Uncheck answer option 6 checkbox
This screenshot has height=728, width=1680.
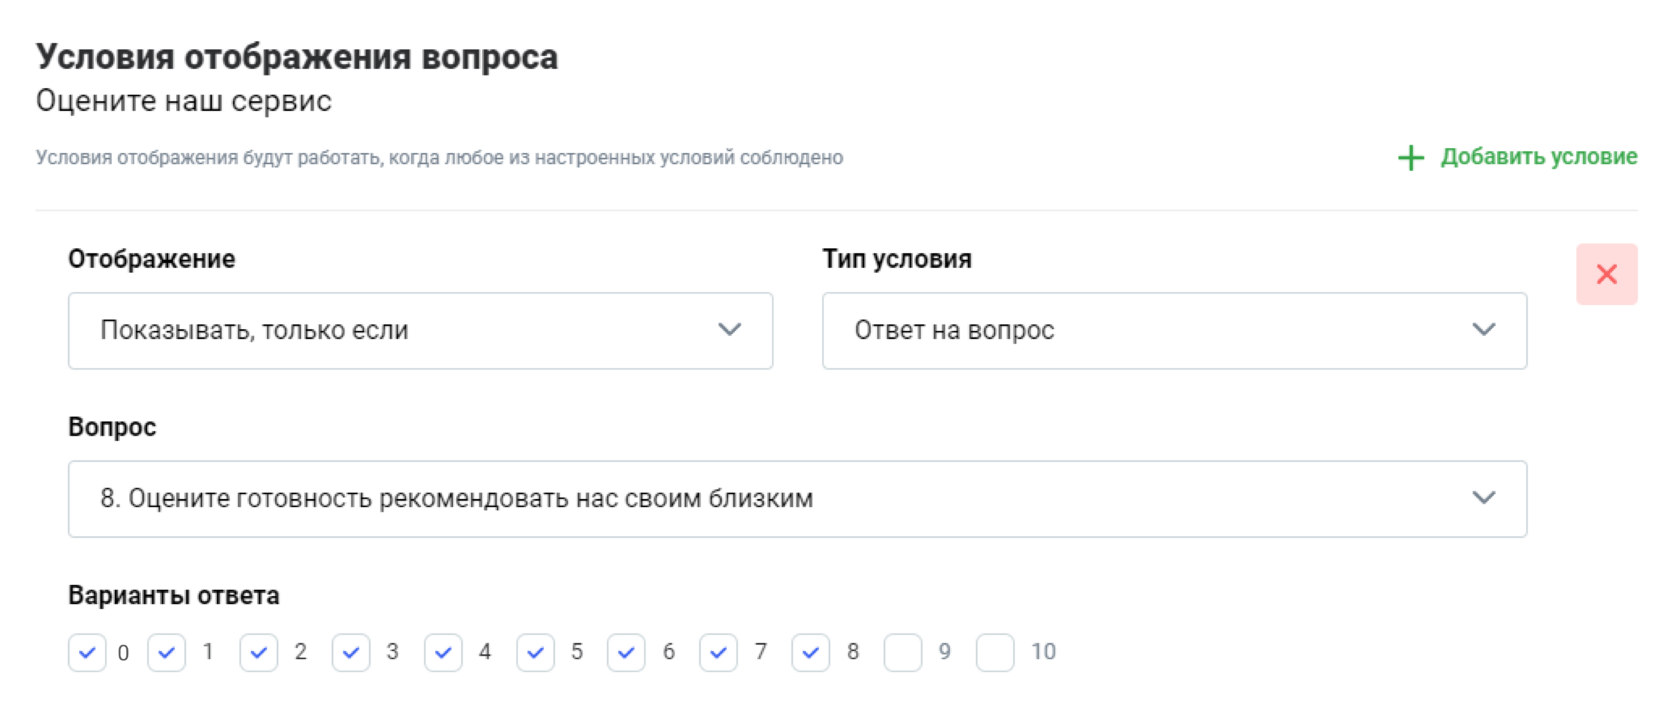pos(626,653)
